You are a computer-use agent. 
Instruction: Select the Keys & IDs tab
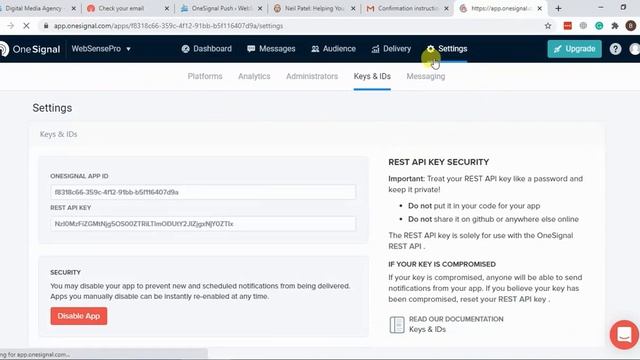click(372, 76)
